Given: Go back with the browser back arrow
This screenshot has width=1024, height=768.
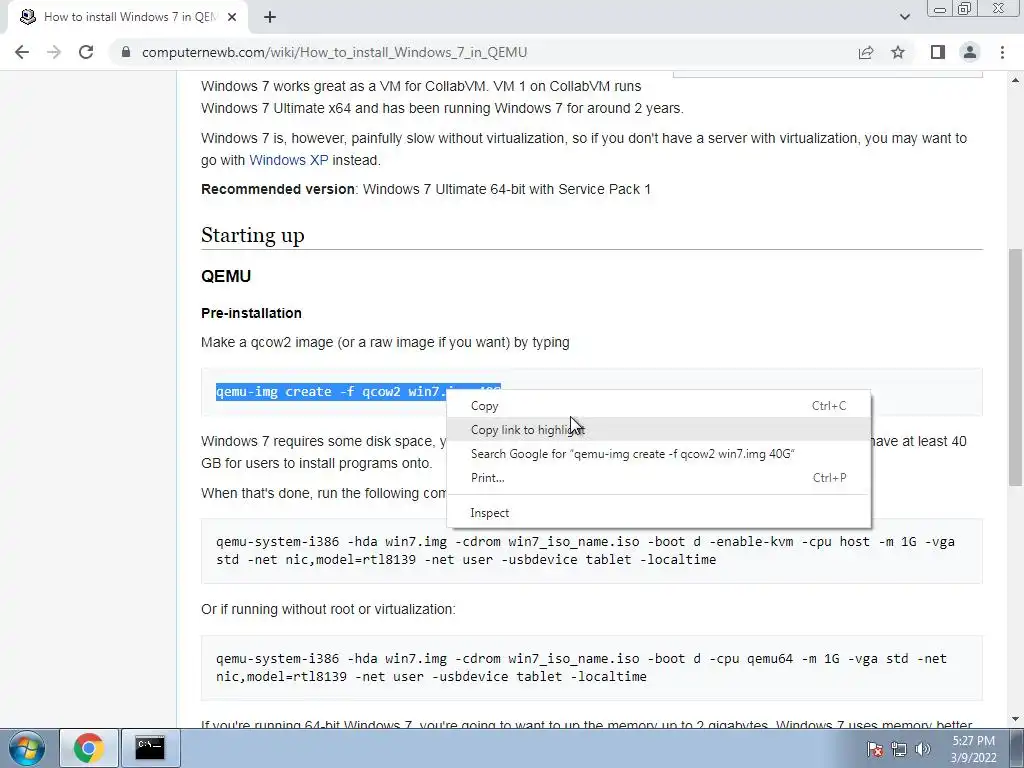Looking at the screenshot, I should (22, 52).
